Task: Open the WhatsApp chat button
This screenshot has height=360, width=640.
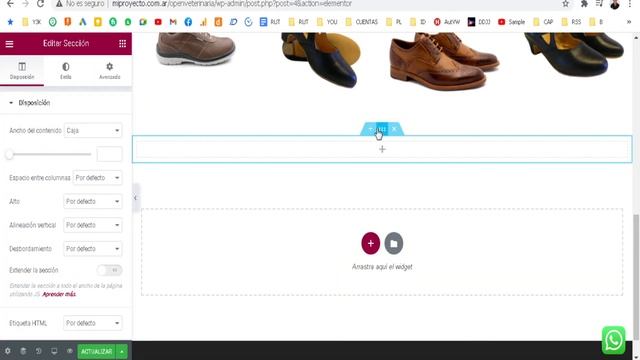Action: click(613, 340)
